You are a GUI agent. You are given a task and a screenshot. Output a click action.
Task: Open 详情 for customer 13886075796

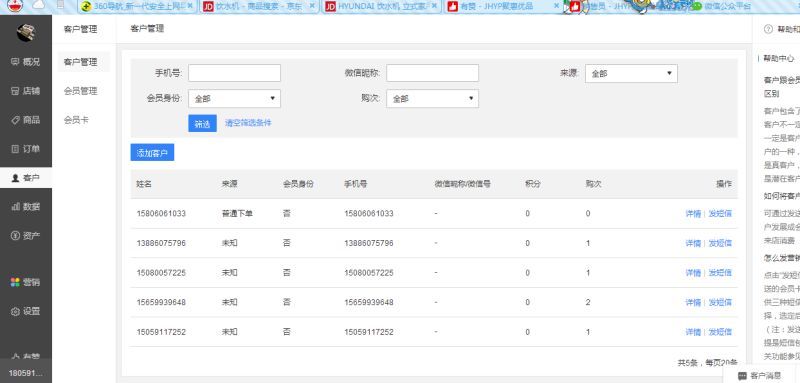point(693,243)
